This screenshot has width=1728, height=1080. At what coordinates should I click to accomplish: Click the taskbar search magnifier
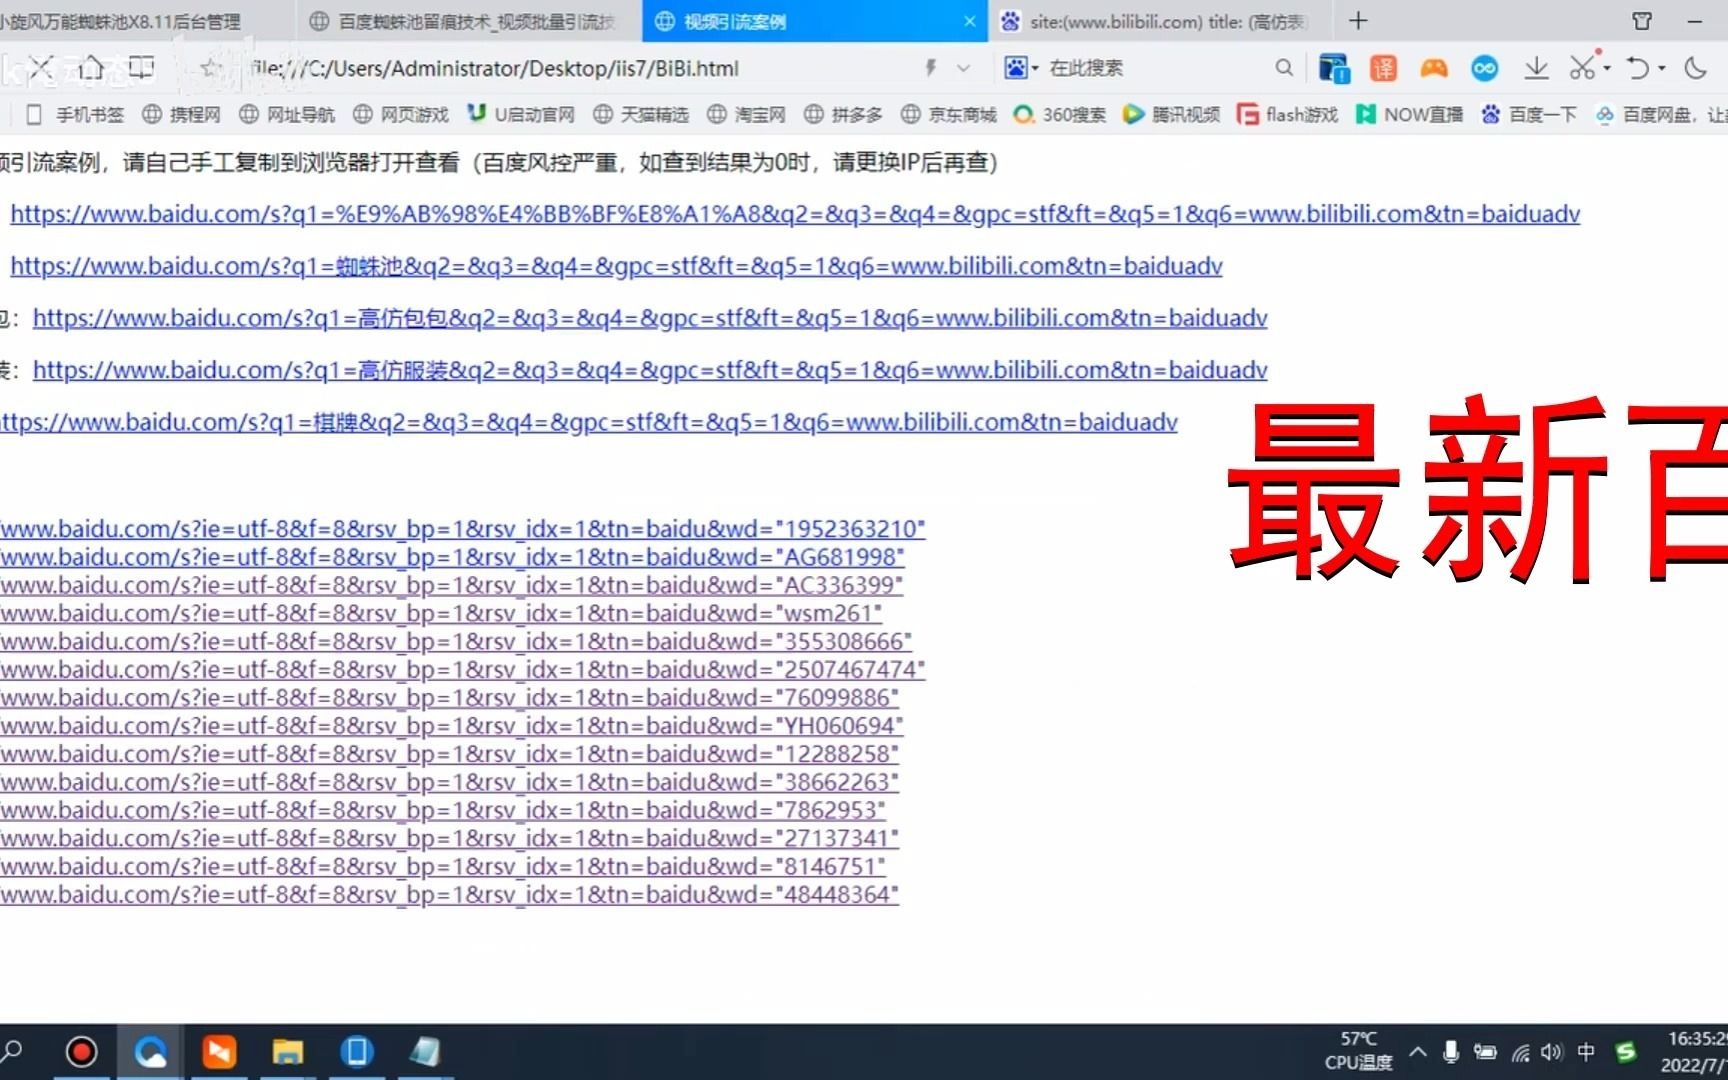(x=12, y=1052)
